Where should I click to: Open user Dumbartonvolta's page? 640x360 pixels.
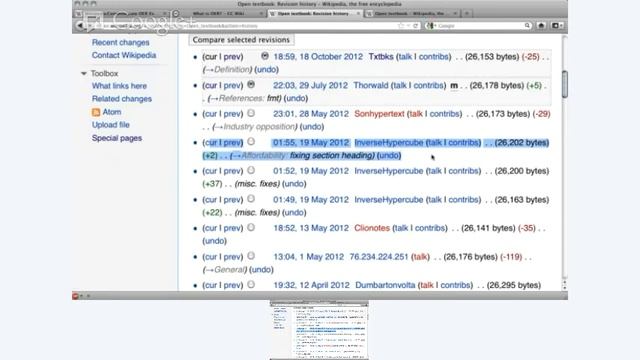(385, 285)
